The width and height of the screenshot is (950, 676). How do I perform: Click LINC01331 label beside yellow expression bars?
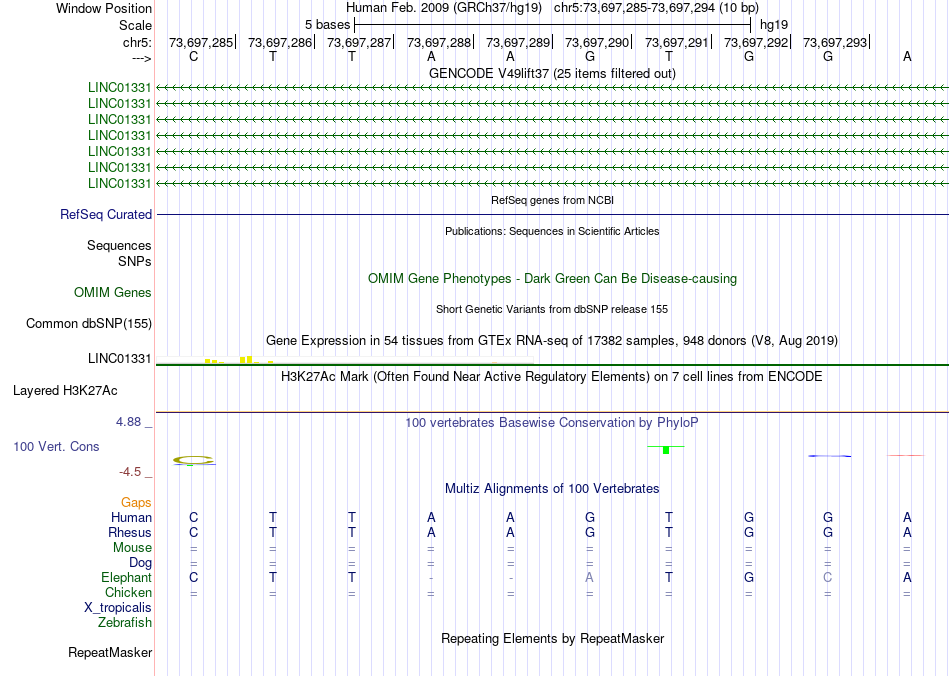[x=119, y=359]
